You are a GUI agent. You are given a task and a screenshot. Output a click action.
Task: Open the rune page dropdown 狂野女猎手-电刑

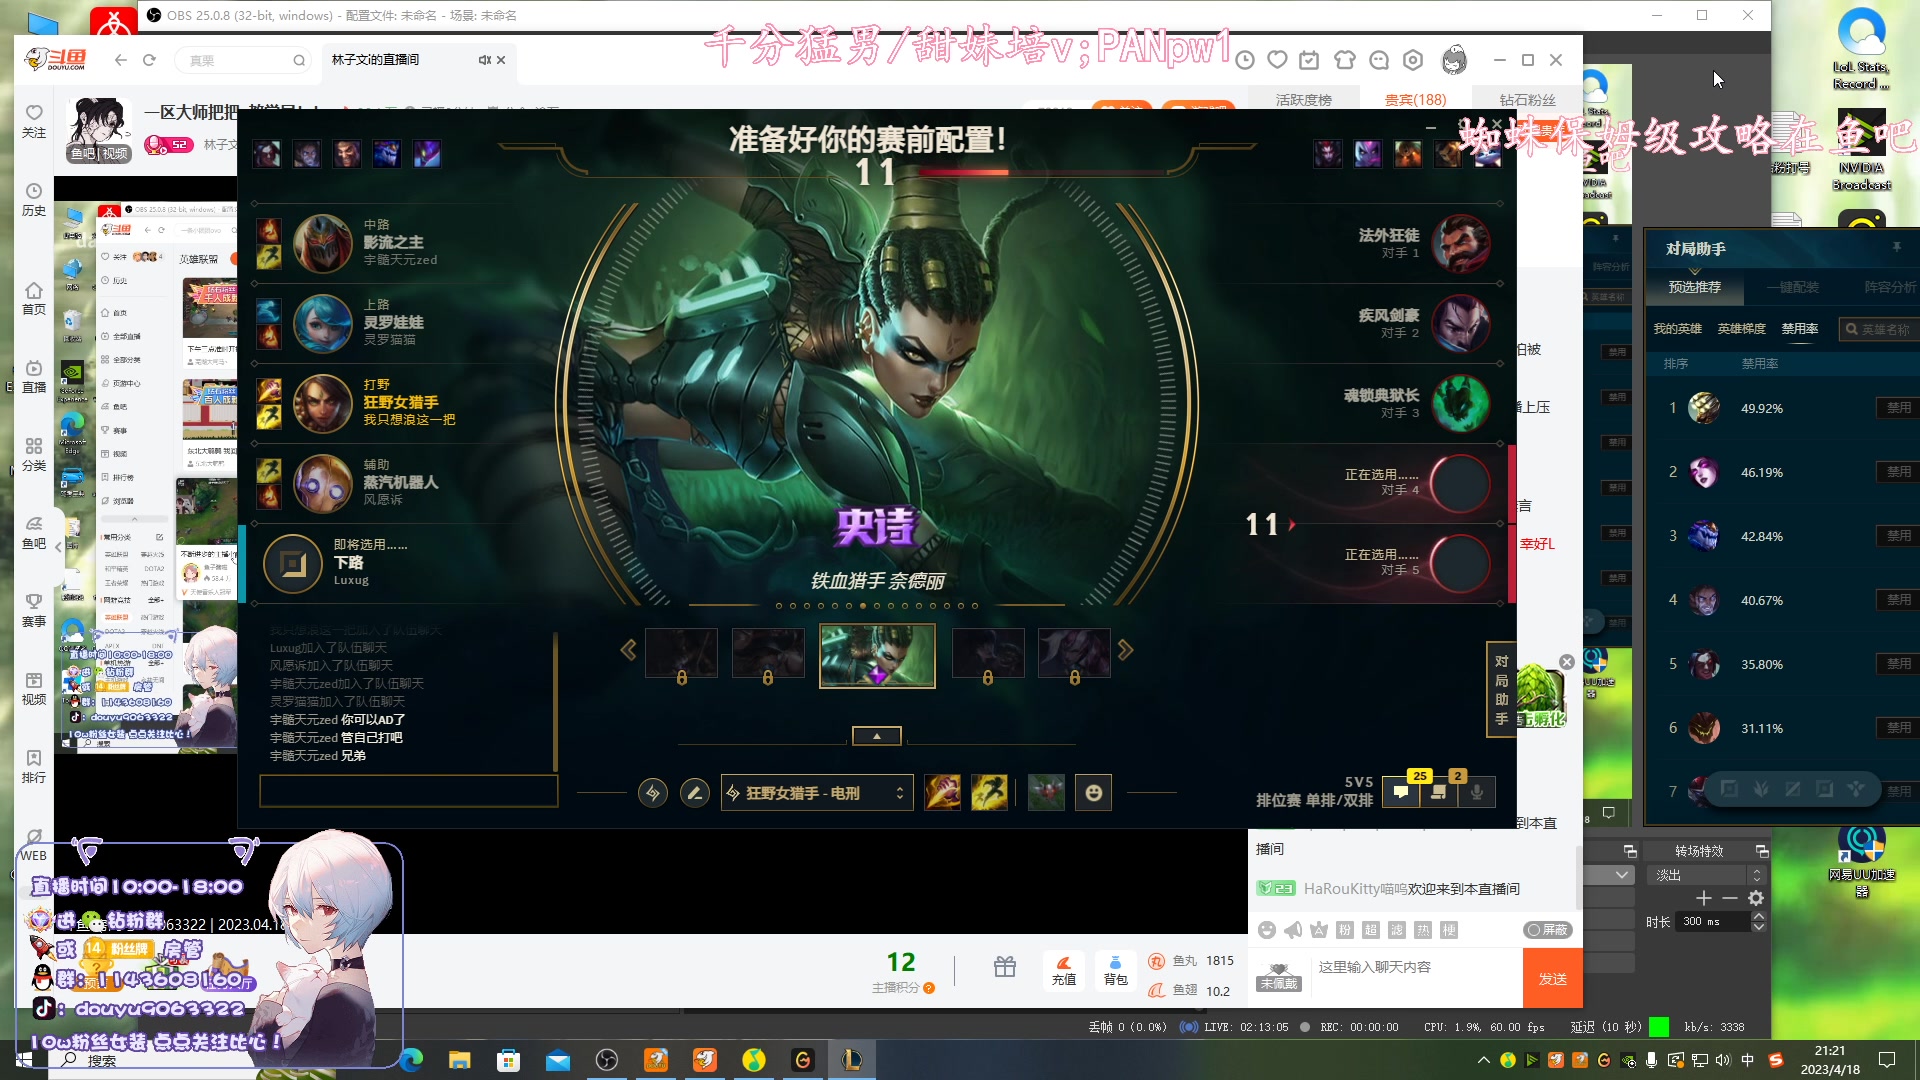[816, 793]
